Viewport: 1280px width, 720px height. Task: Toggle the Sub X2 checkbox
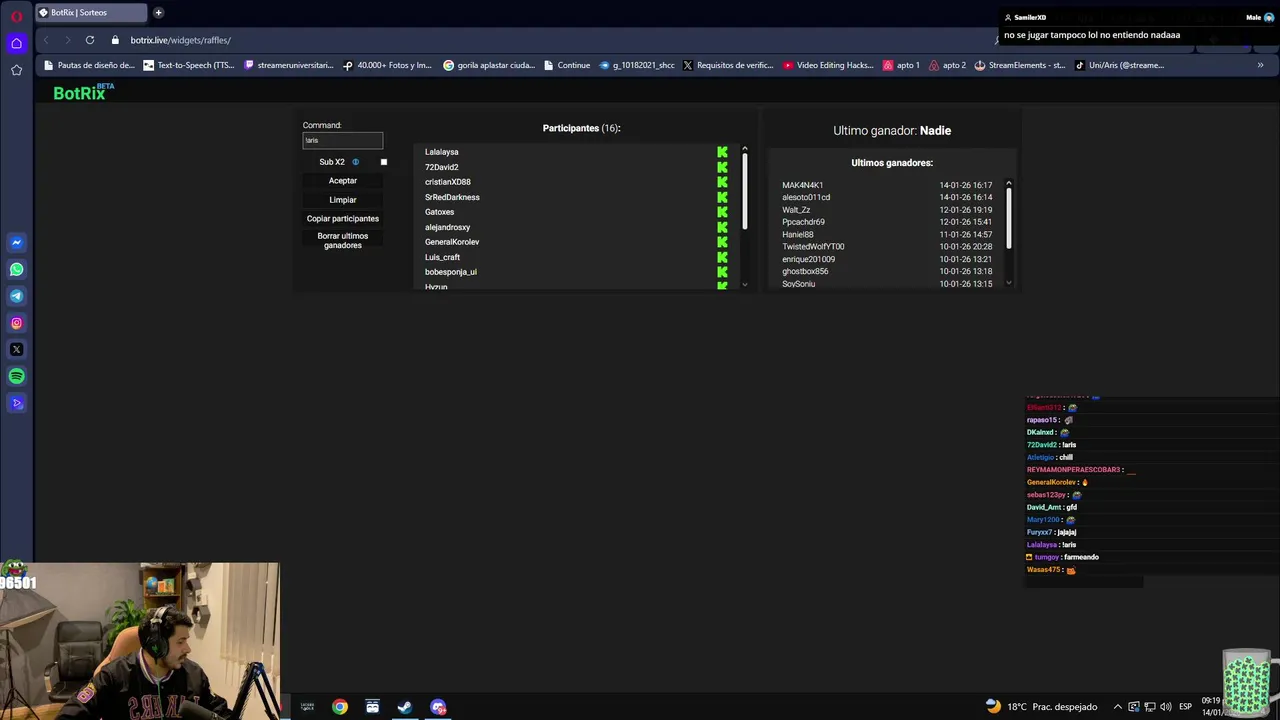(383, 162)
